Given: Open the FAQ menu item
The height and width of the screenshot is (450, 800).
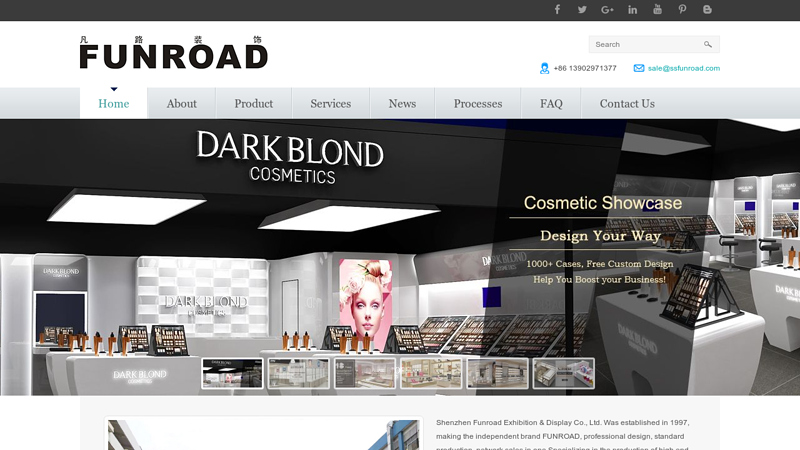Looking at the screenshot, I should (x=551, y=104).
